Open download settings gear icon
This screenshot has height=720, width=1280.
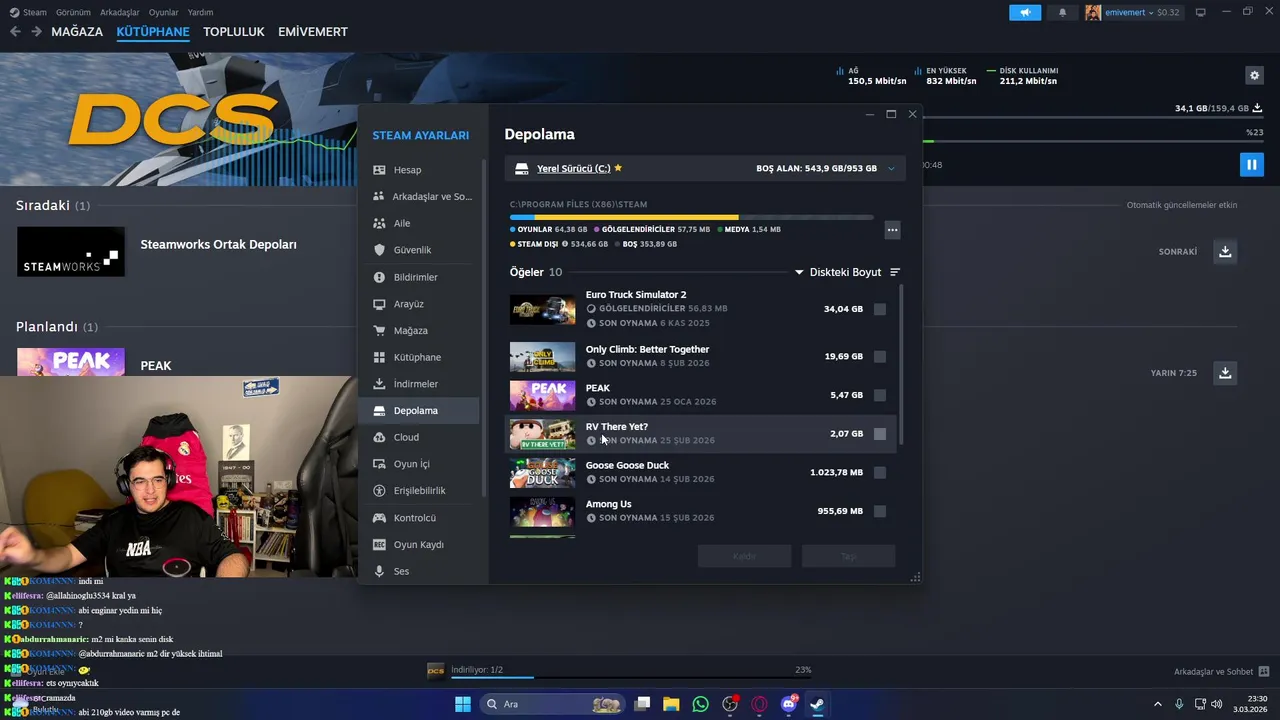tap(1254, 75)
